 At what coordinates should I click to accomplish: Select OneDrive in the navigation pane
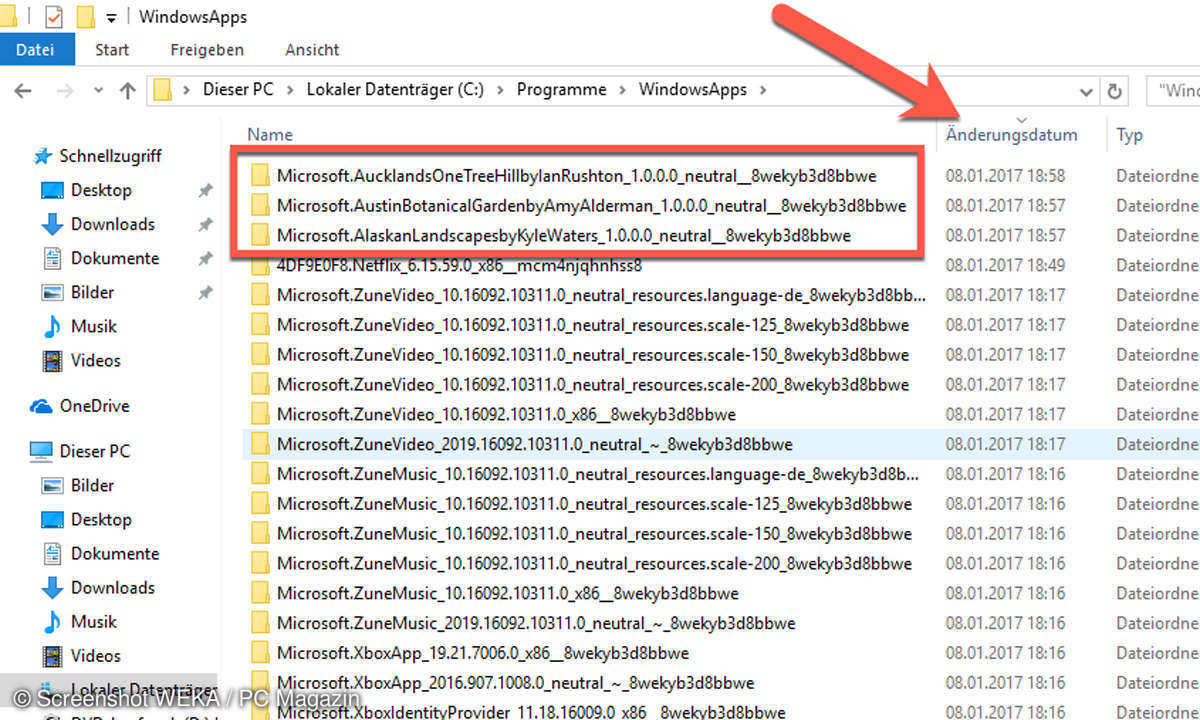(94, 406)
